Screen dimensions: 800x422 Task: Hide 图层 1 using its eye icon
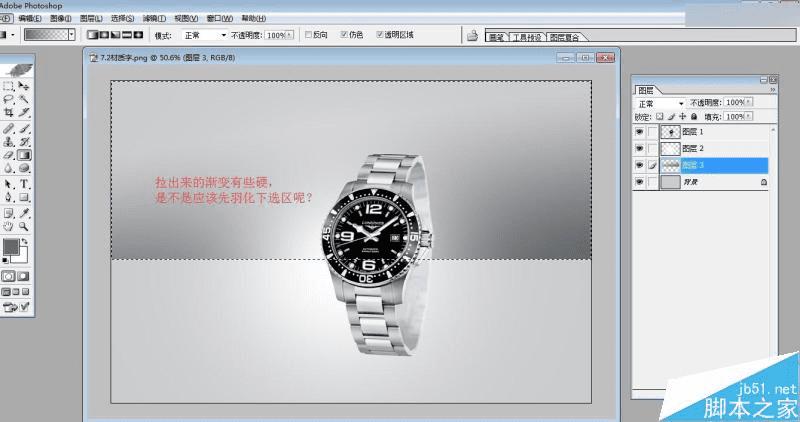click(639, 132)
